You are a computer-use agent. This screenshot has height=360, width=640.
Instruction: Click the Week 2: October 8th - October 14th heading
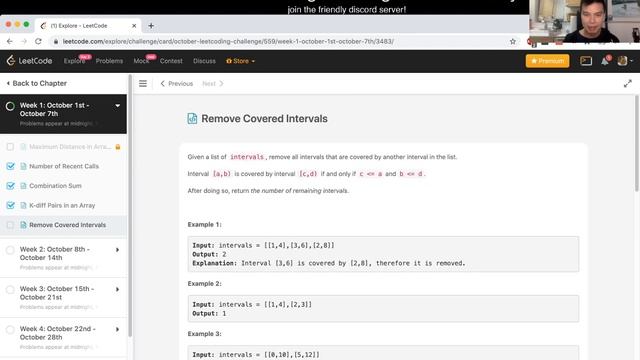tap(55, 253)
